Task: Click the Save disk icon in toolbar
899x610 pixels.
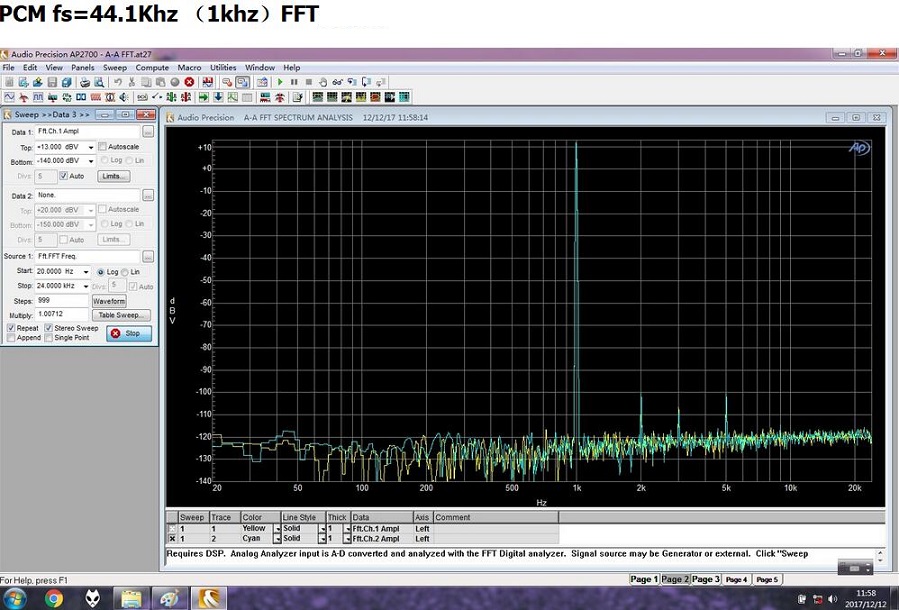Action: click(x=53, y=82)
